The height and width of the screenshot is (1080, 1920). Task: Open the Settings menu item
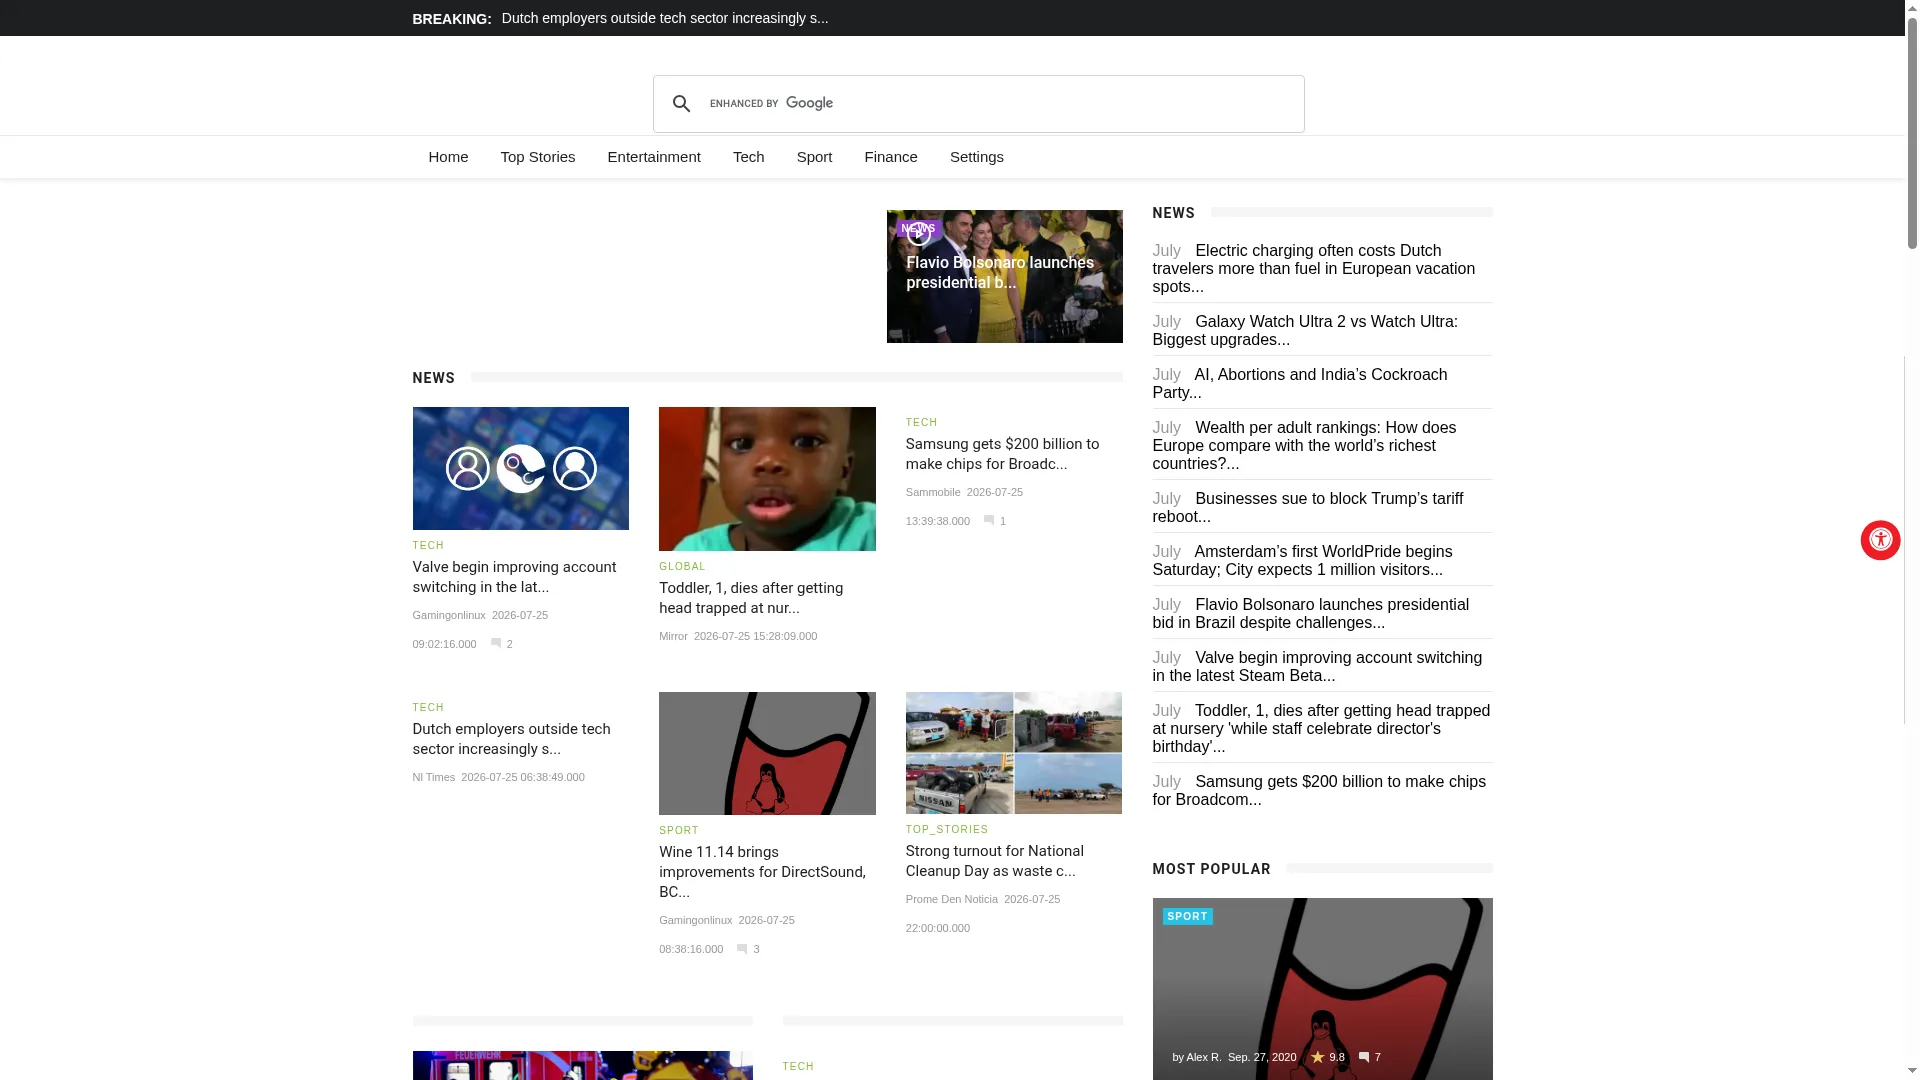(977, 157)
